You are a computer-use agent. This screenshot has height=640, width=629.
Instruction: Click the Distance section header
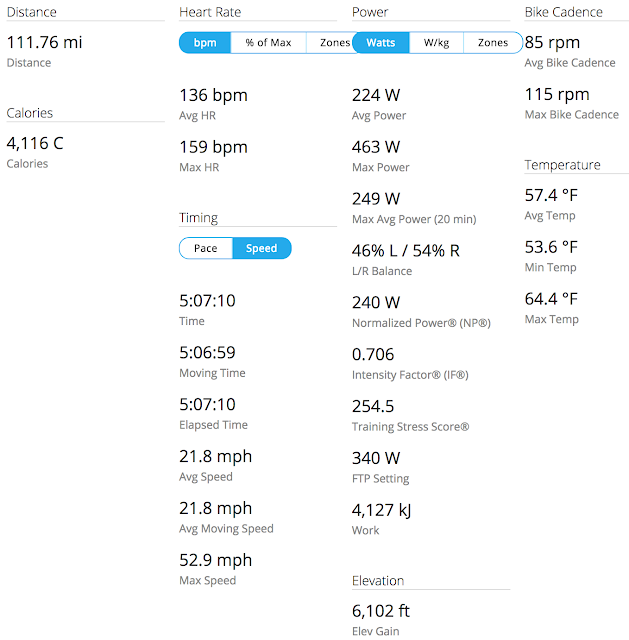pyautogui.click(x=31, y=12)
